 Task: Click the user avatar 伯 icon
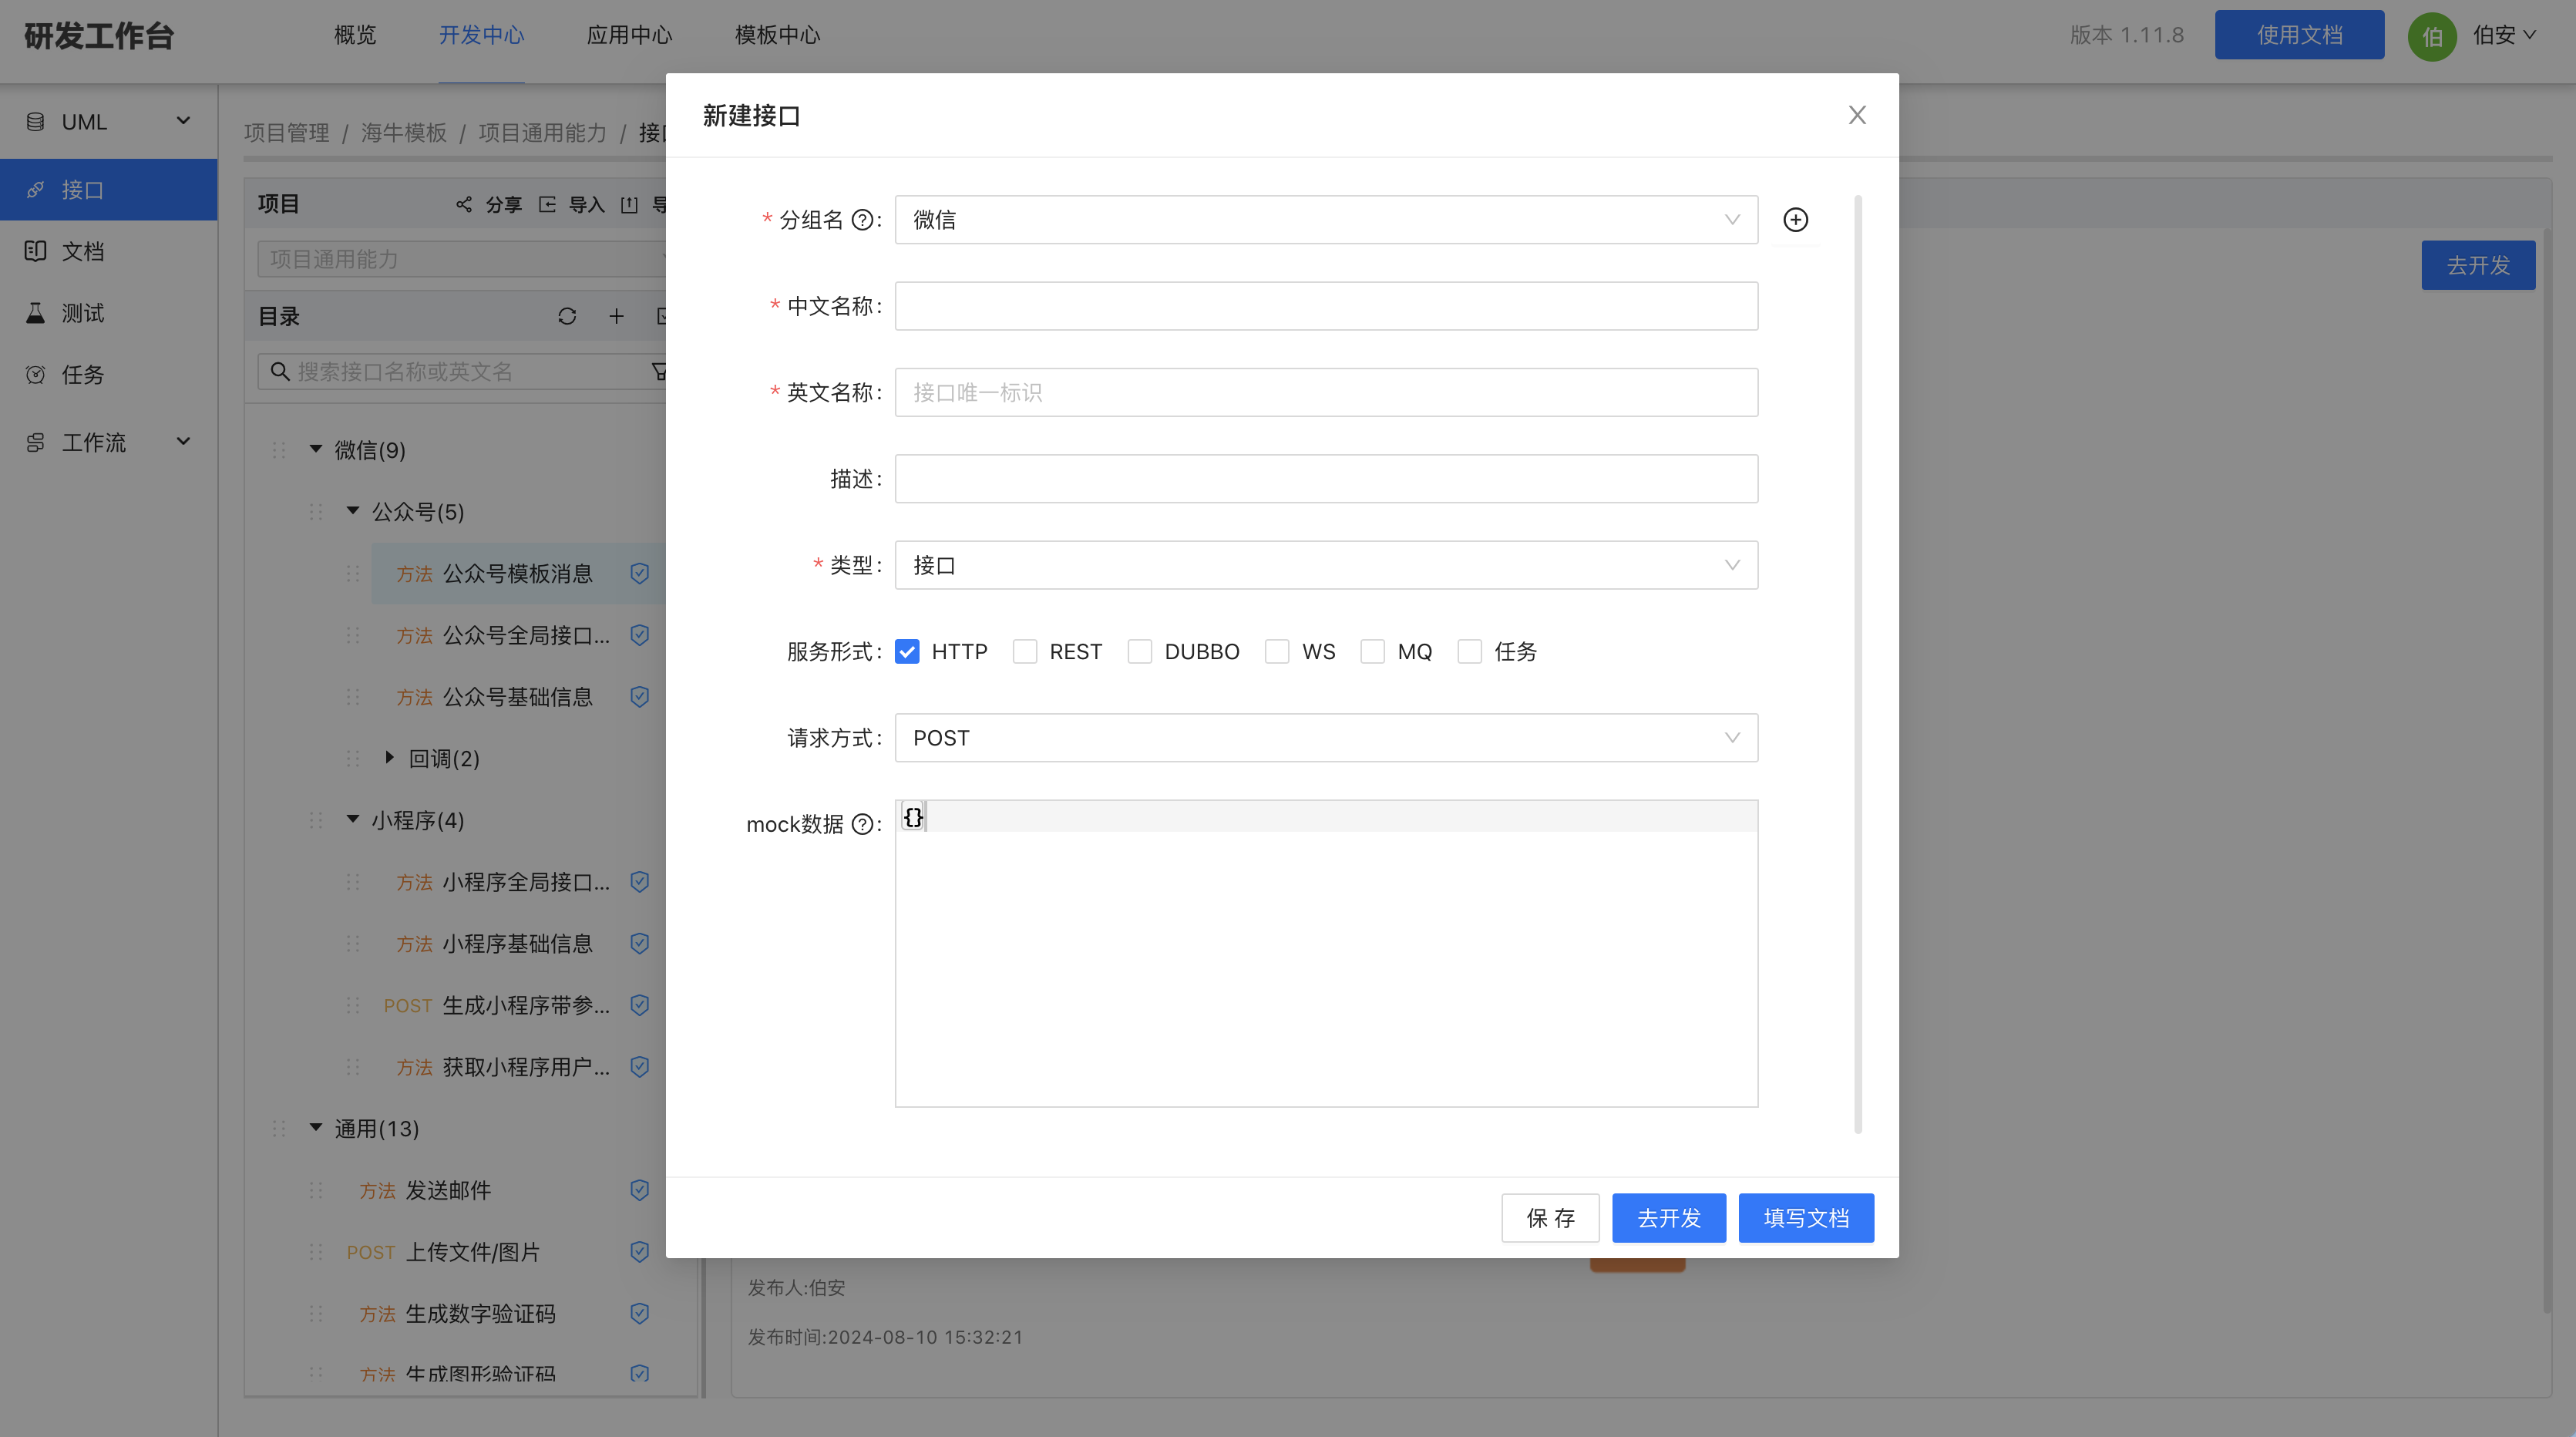[x=2432, y=36]
